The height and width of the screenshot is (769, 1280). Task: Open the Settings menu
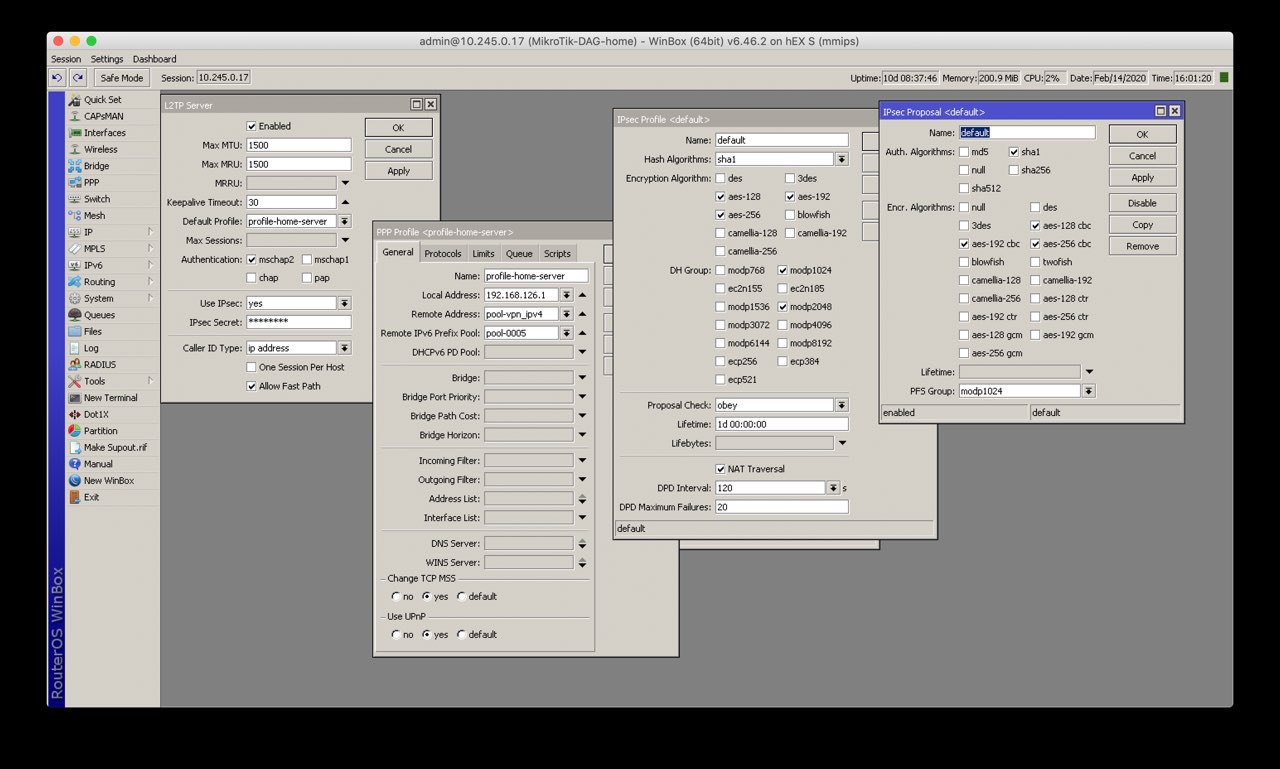click(107, 59)
